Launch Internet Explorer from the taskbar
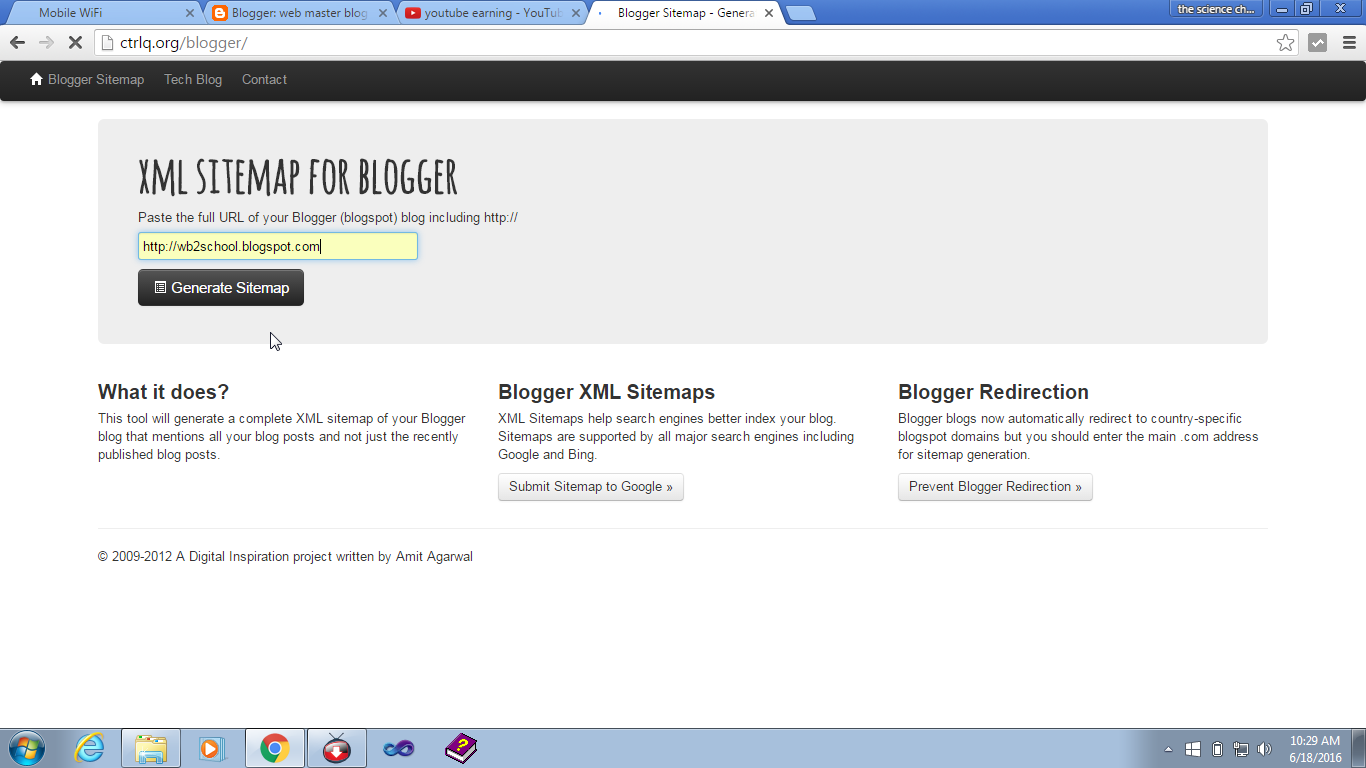This screenshot has height=768, width=1366. [x=90, y=748]
